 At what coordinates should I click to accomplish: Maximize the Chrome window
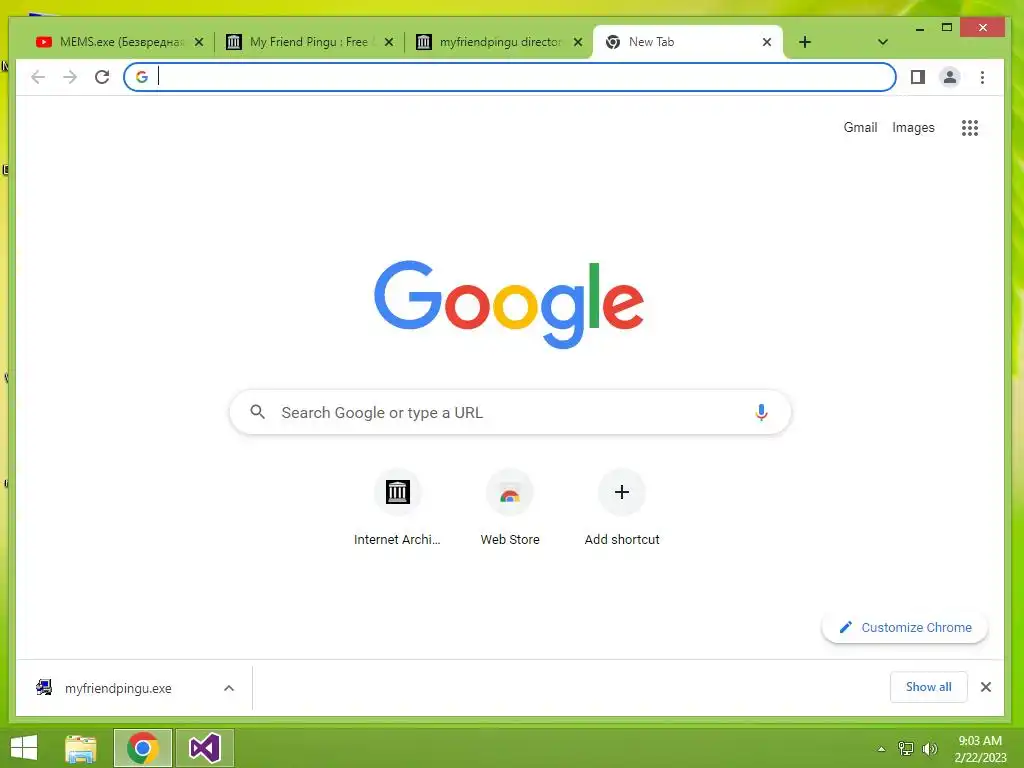pyautogui.click(x=946, y=27)
